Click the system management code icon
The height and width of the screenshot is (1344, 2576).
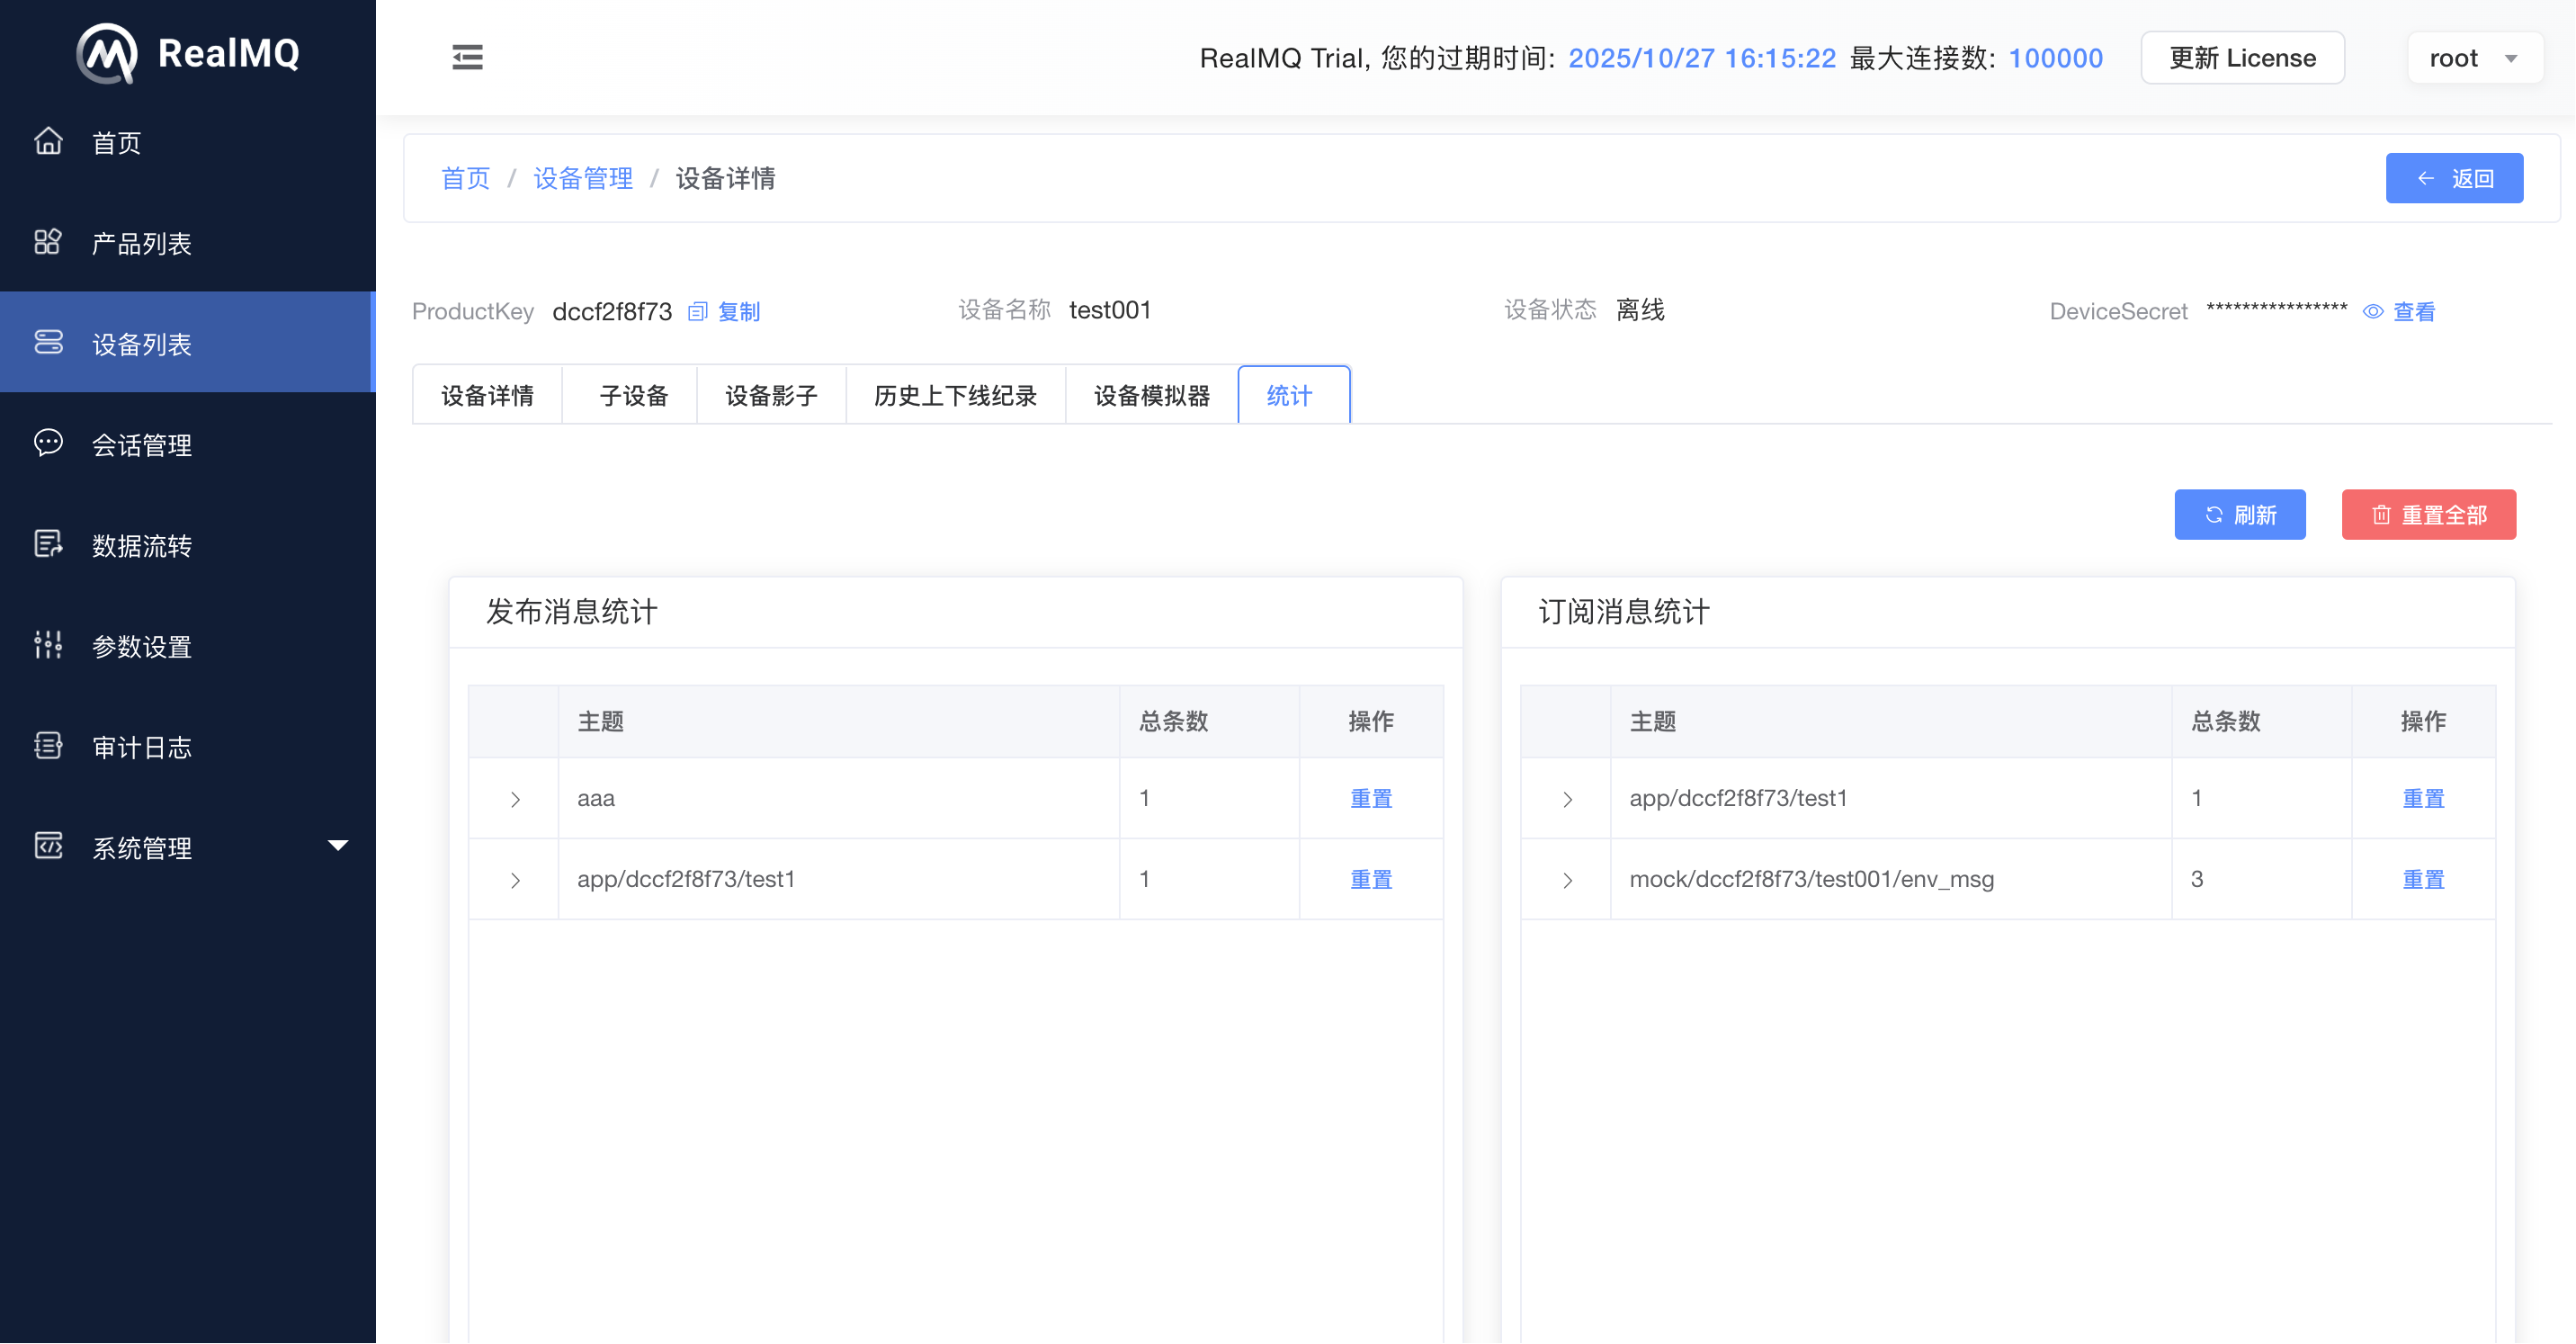point(48,846)
